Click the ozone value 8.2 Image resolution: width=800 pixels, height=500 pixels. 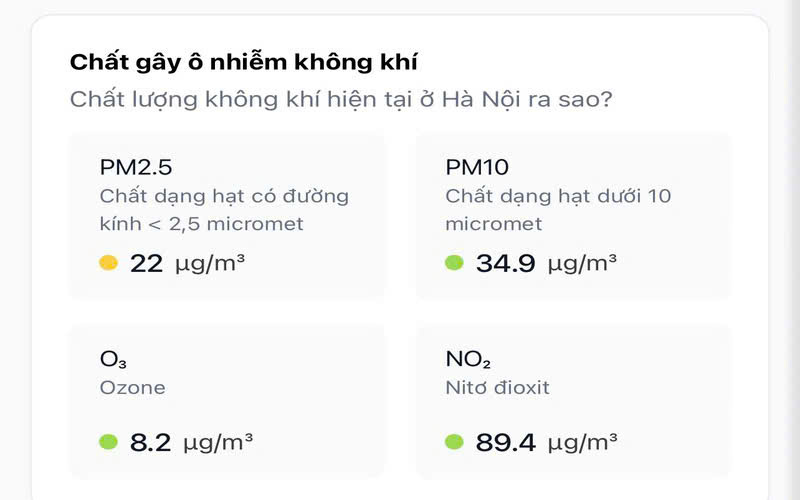click(151, 442)
